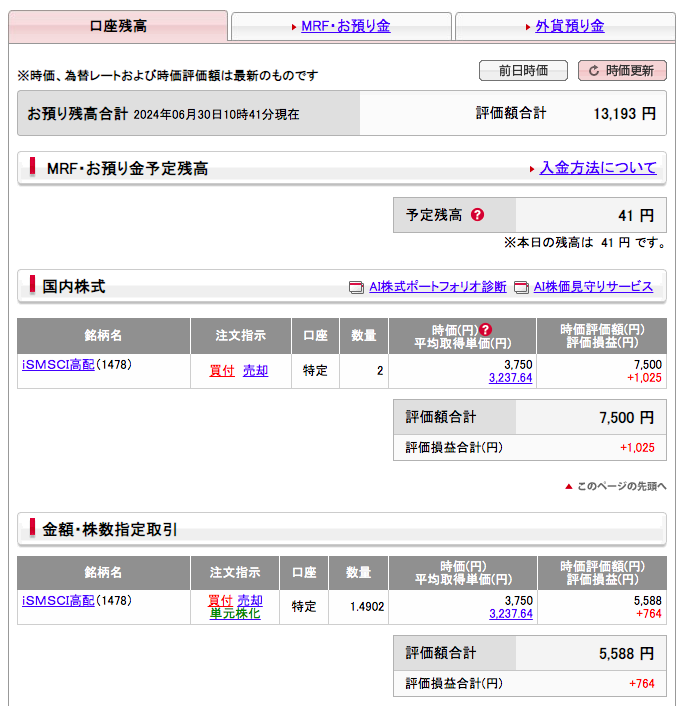Image resolution: width=687 pixels, height=706 pixels.
Task: Click the red arrow icon in 外貨預り金 tab
Action: [528, 27]
